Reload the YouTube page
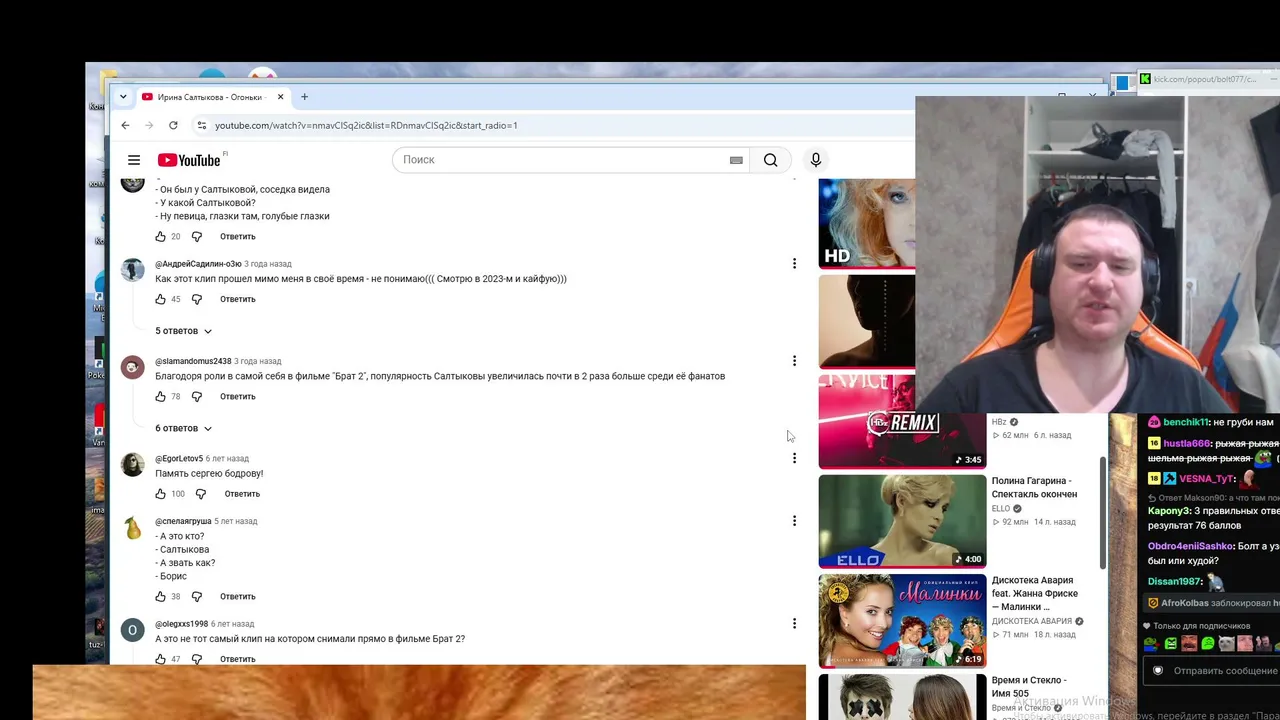 [173, 125]
